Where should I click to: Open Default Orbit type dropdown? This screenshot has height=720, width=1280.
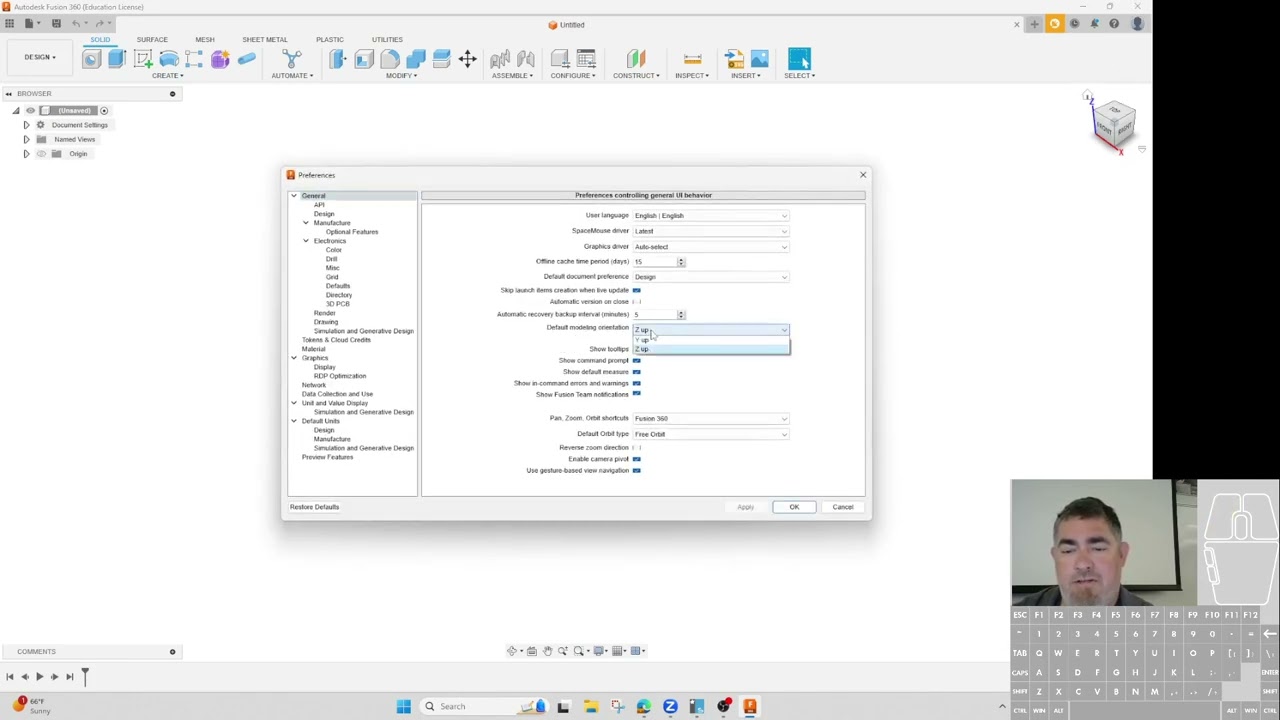(x=711, y=434)
